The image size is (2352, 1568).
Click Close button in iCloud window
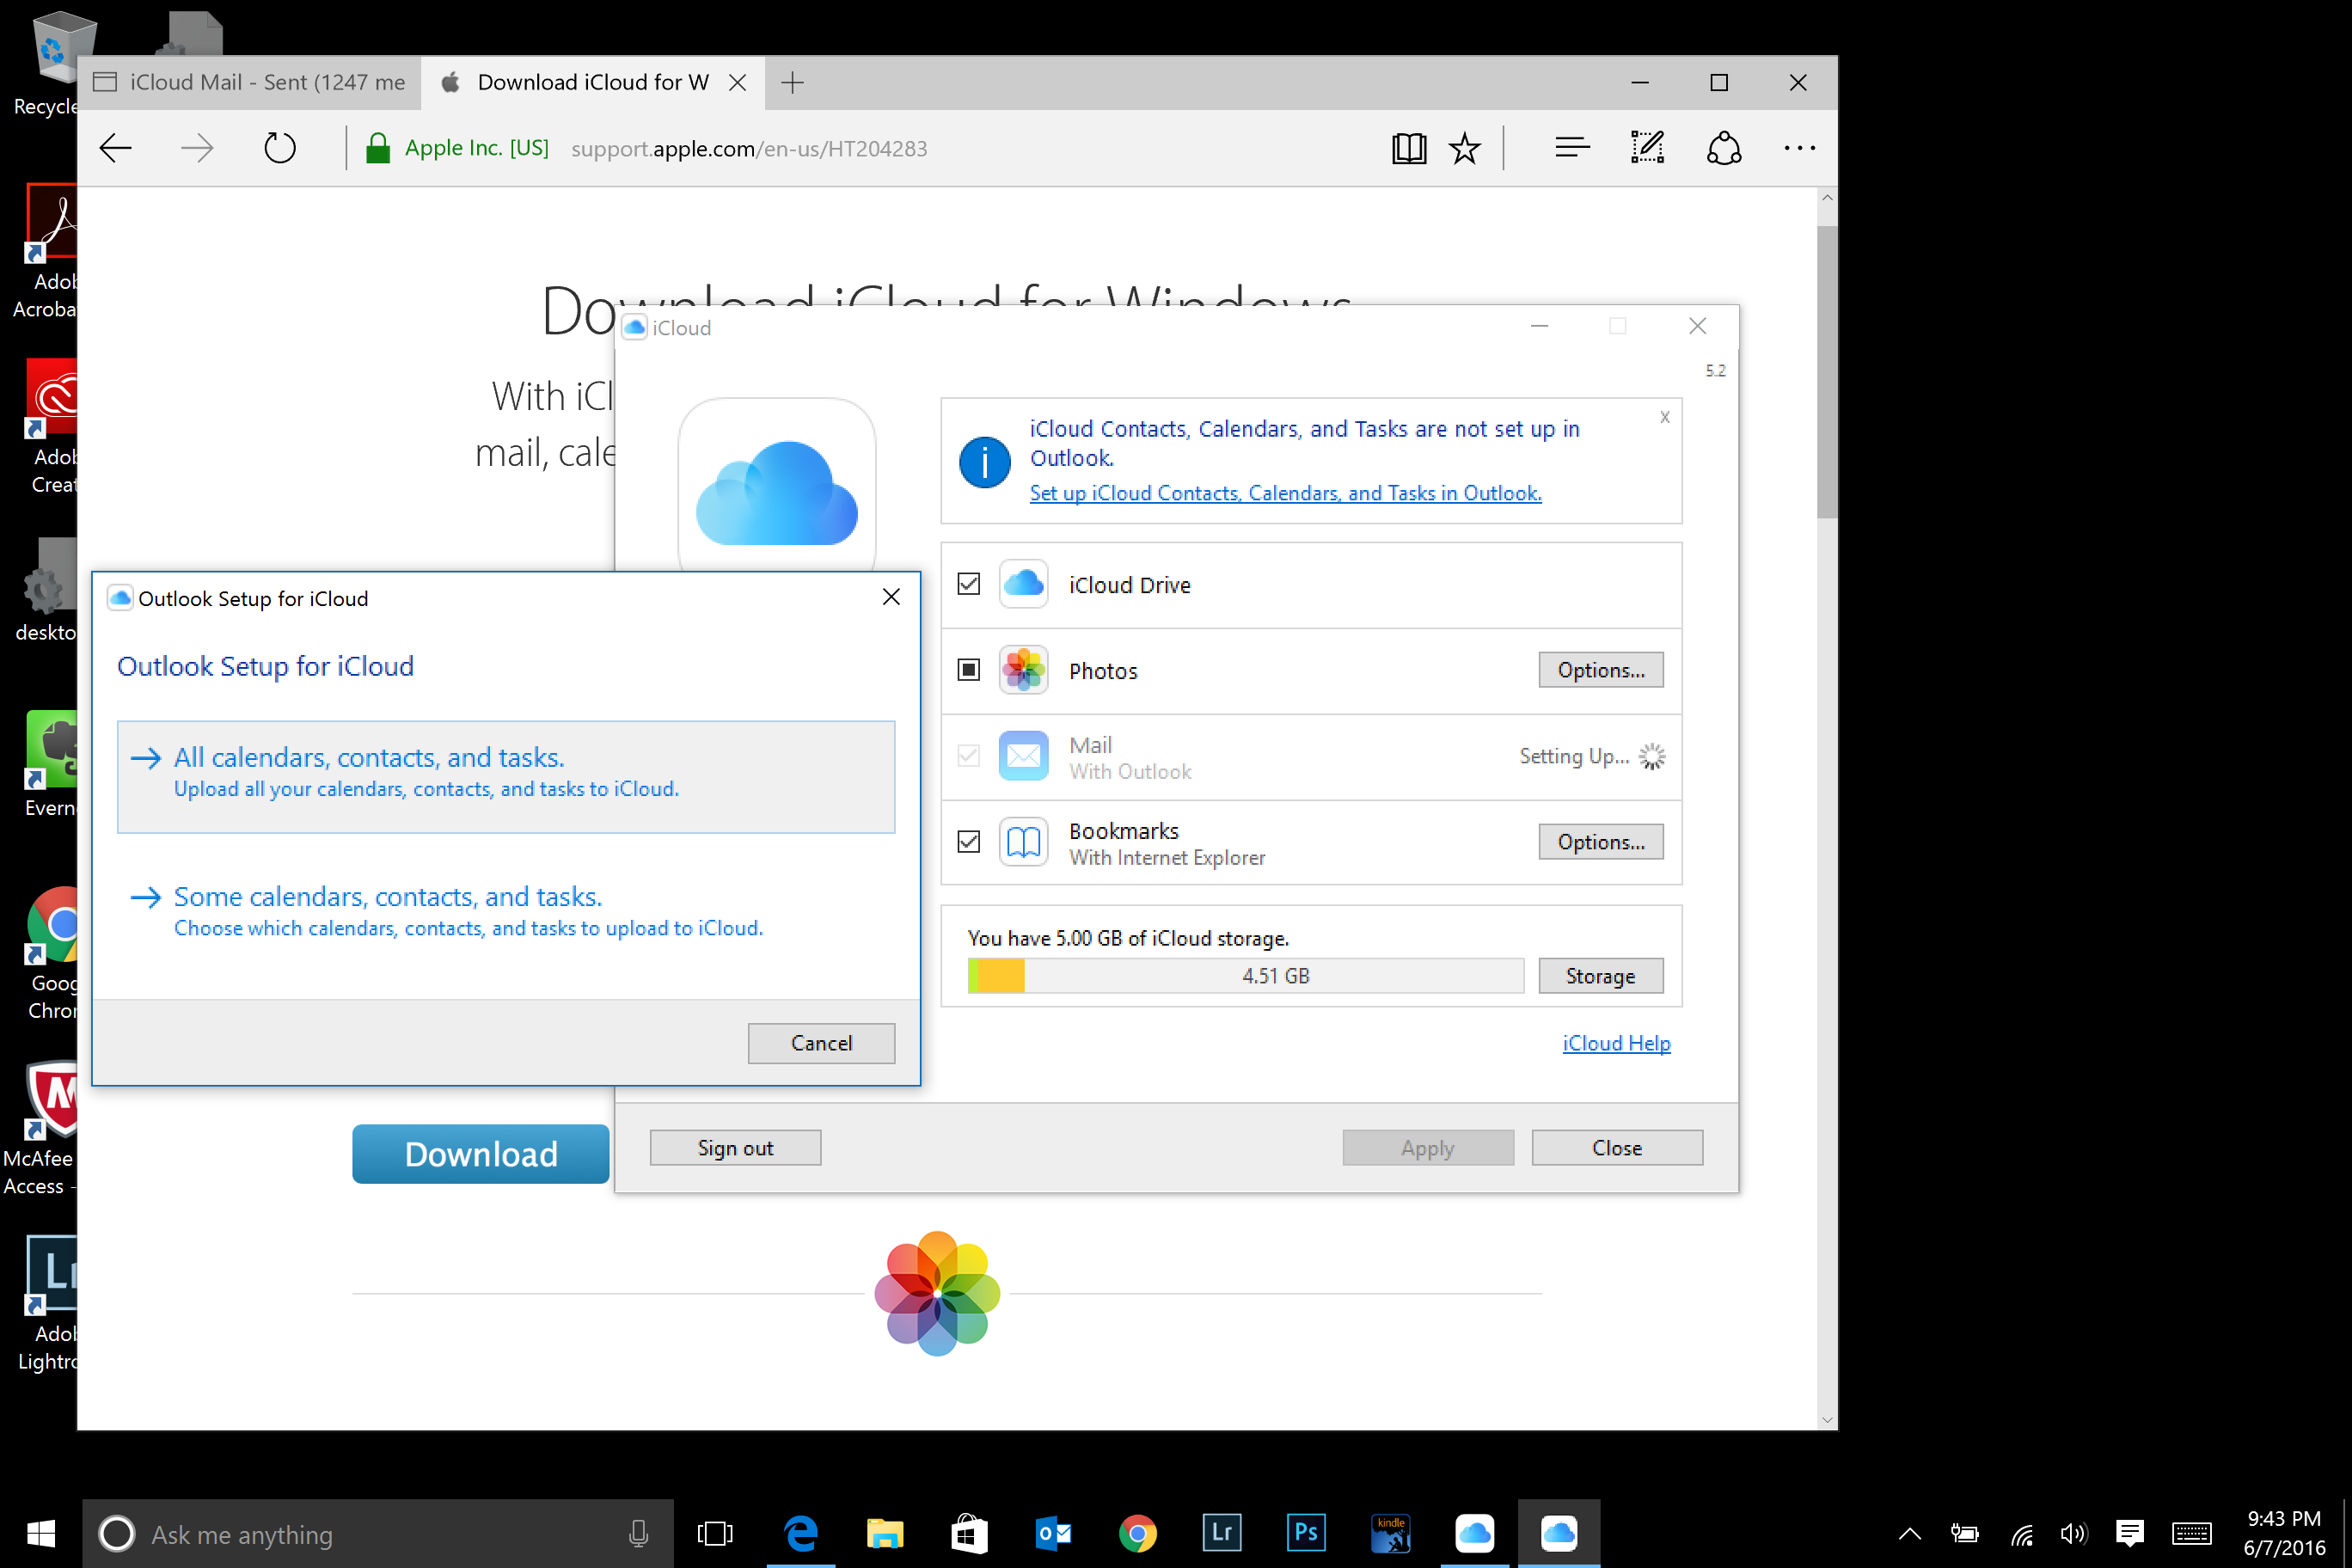1617,1148
